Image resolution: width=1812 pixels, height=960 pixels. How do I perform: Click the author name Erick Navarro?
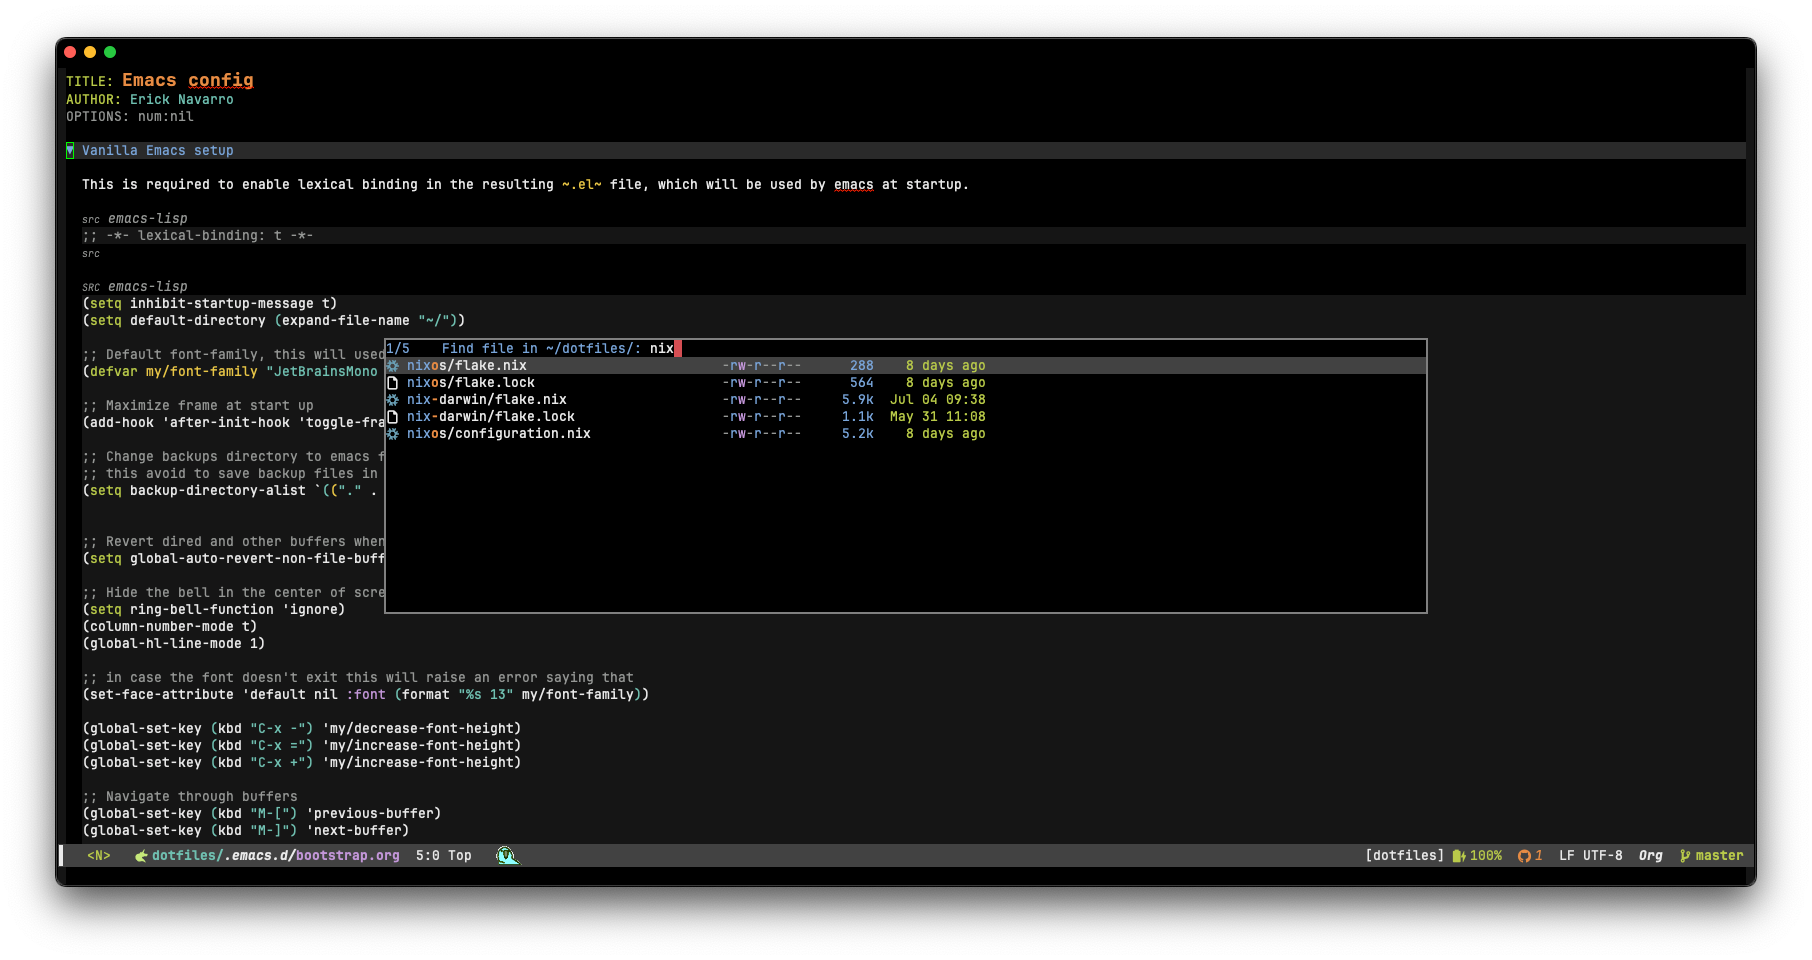point(182,100)
